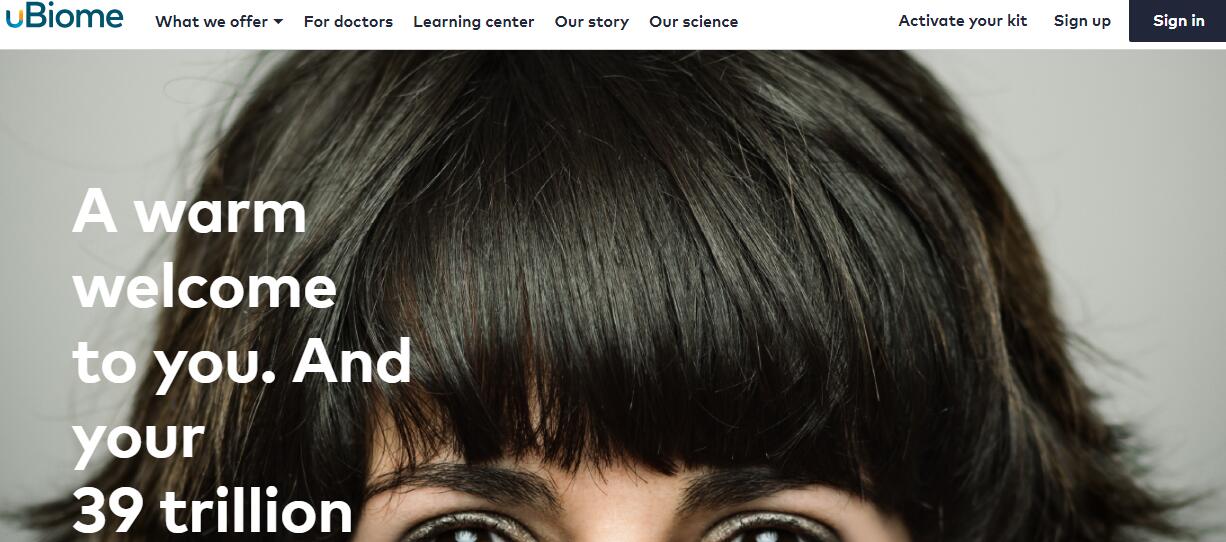1226x542 pixels.
Task: Open the Our science link
Action: coord(693,21)
